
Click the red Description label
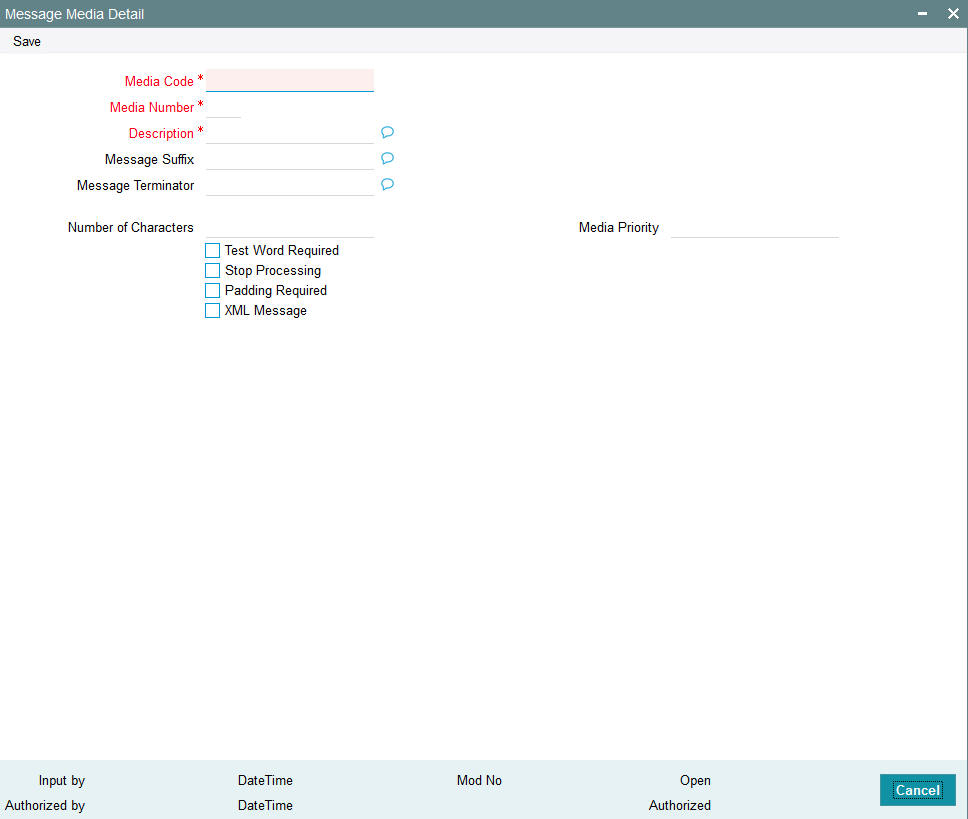click(161, 133)
